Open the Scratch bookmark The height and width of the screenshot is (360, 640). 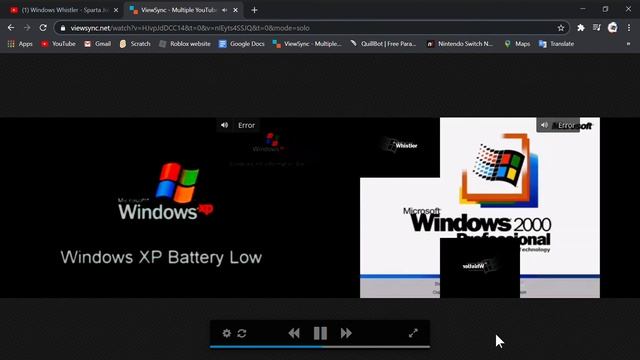coord(135,44)
